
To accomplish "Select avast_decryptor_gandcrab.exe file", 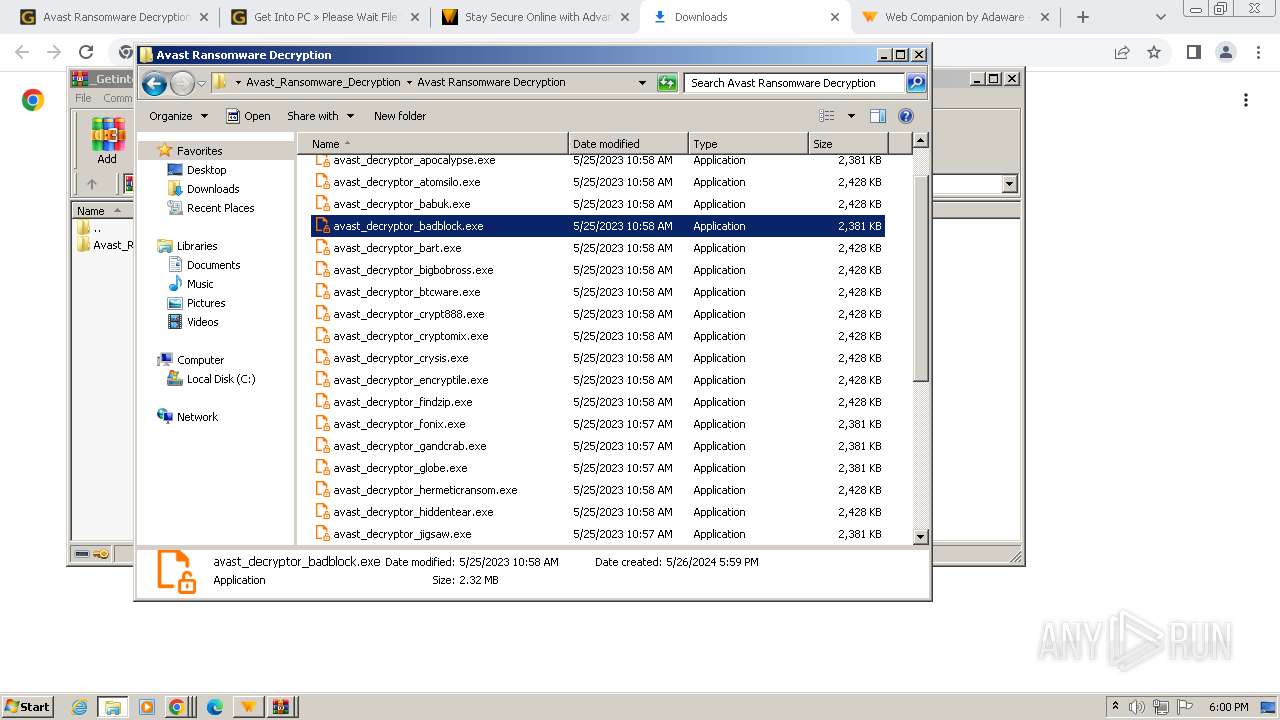I will pos(598,446).
